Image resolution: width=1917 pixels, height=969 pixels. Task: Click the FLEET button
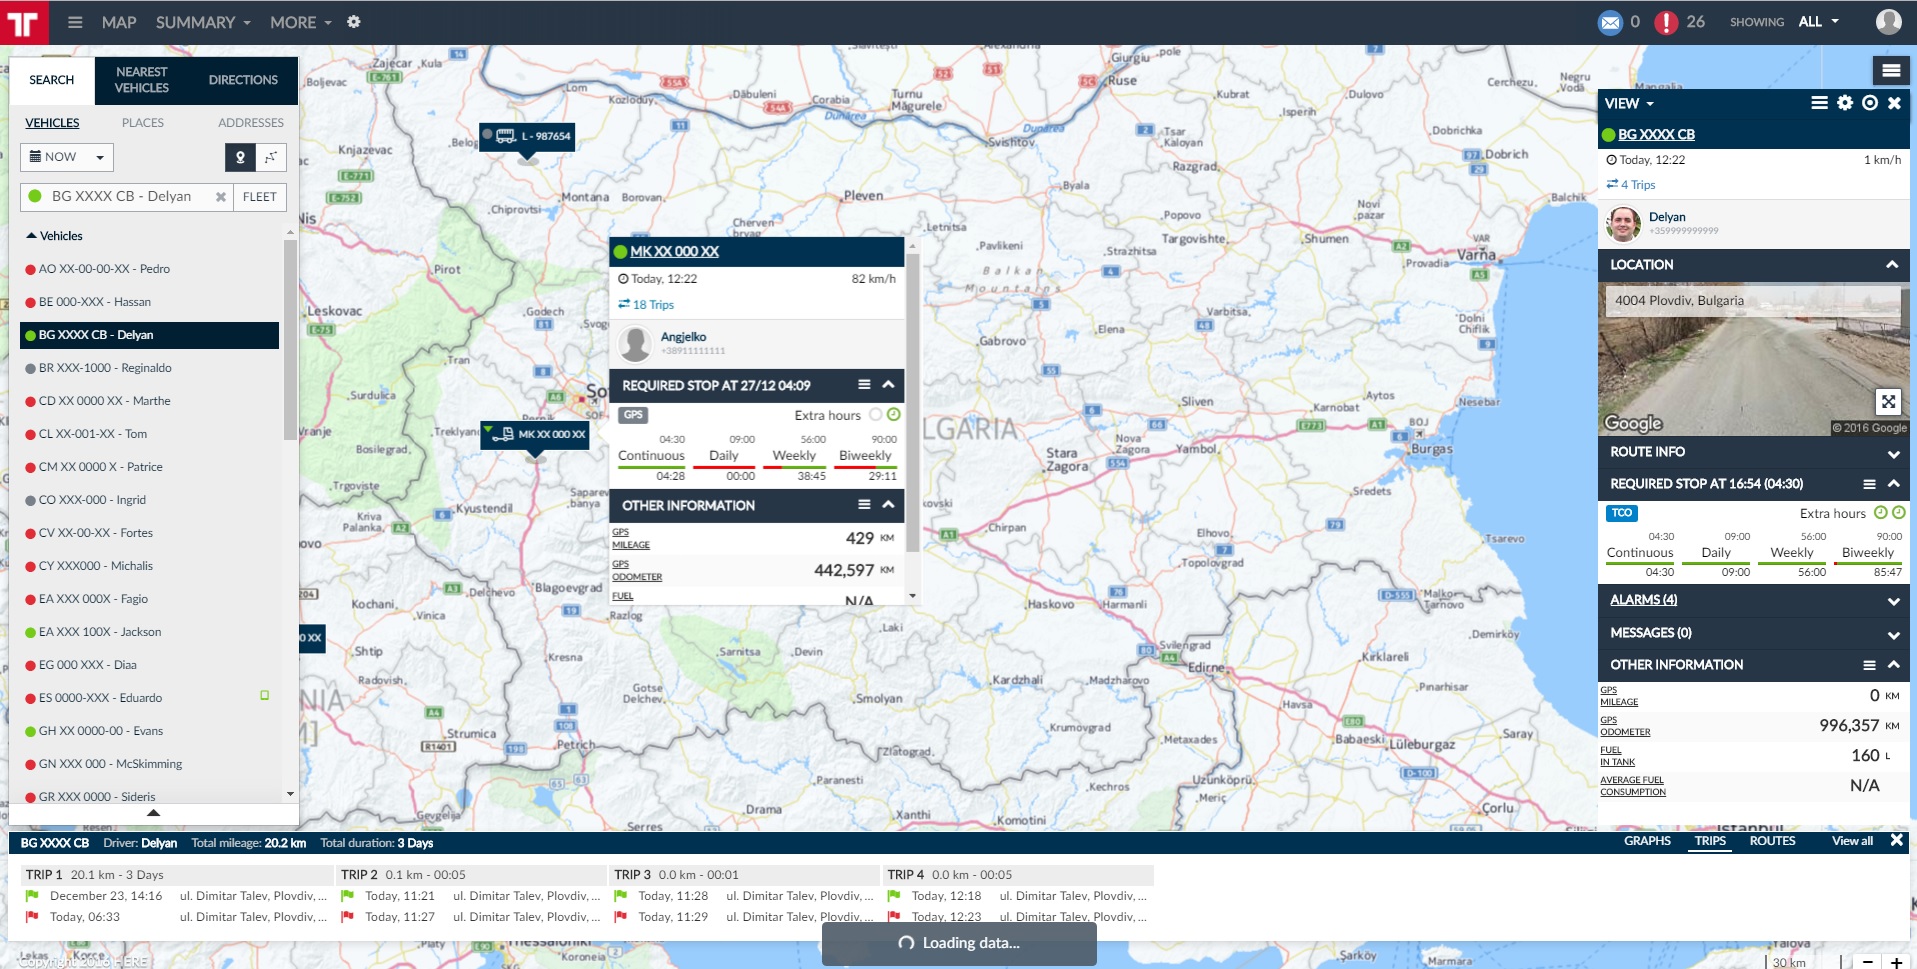[x=260, y=197]
